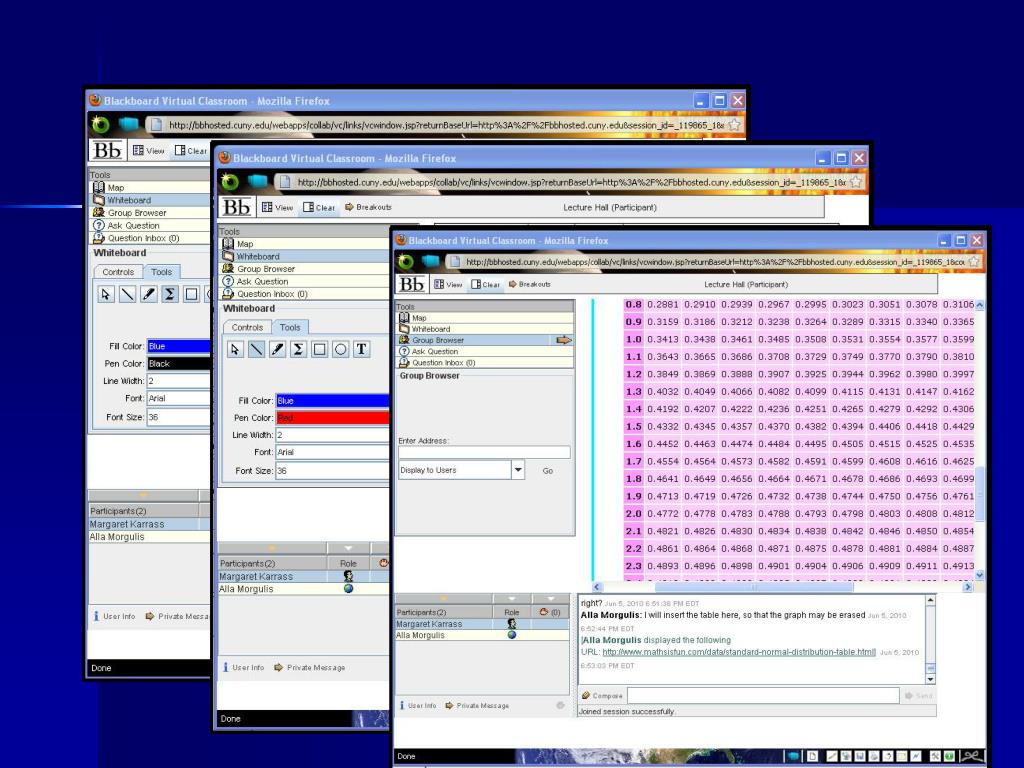1024x768 pixels.
Task: Click bookmark star in front window address bar
Action: (x=974, y=262)
